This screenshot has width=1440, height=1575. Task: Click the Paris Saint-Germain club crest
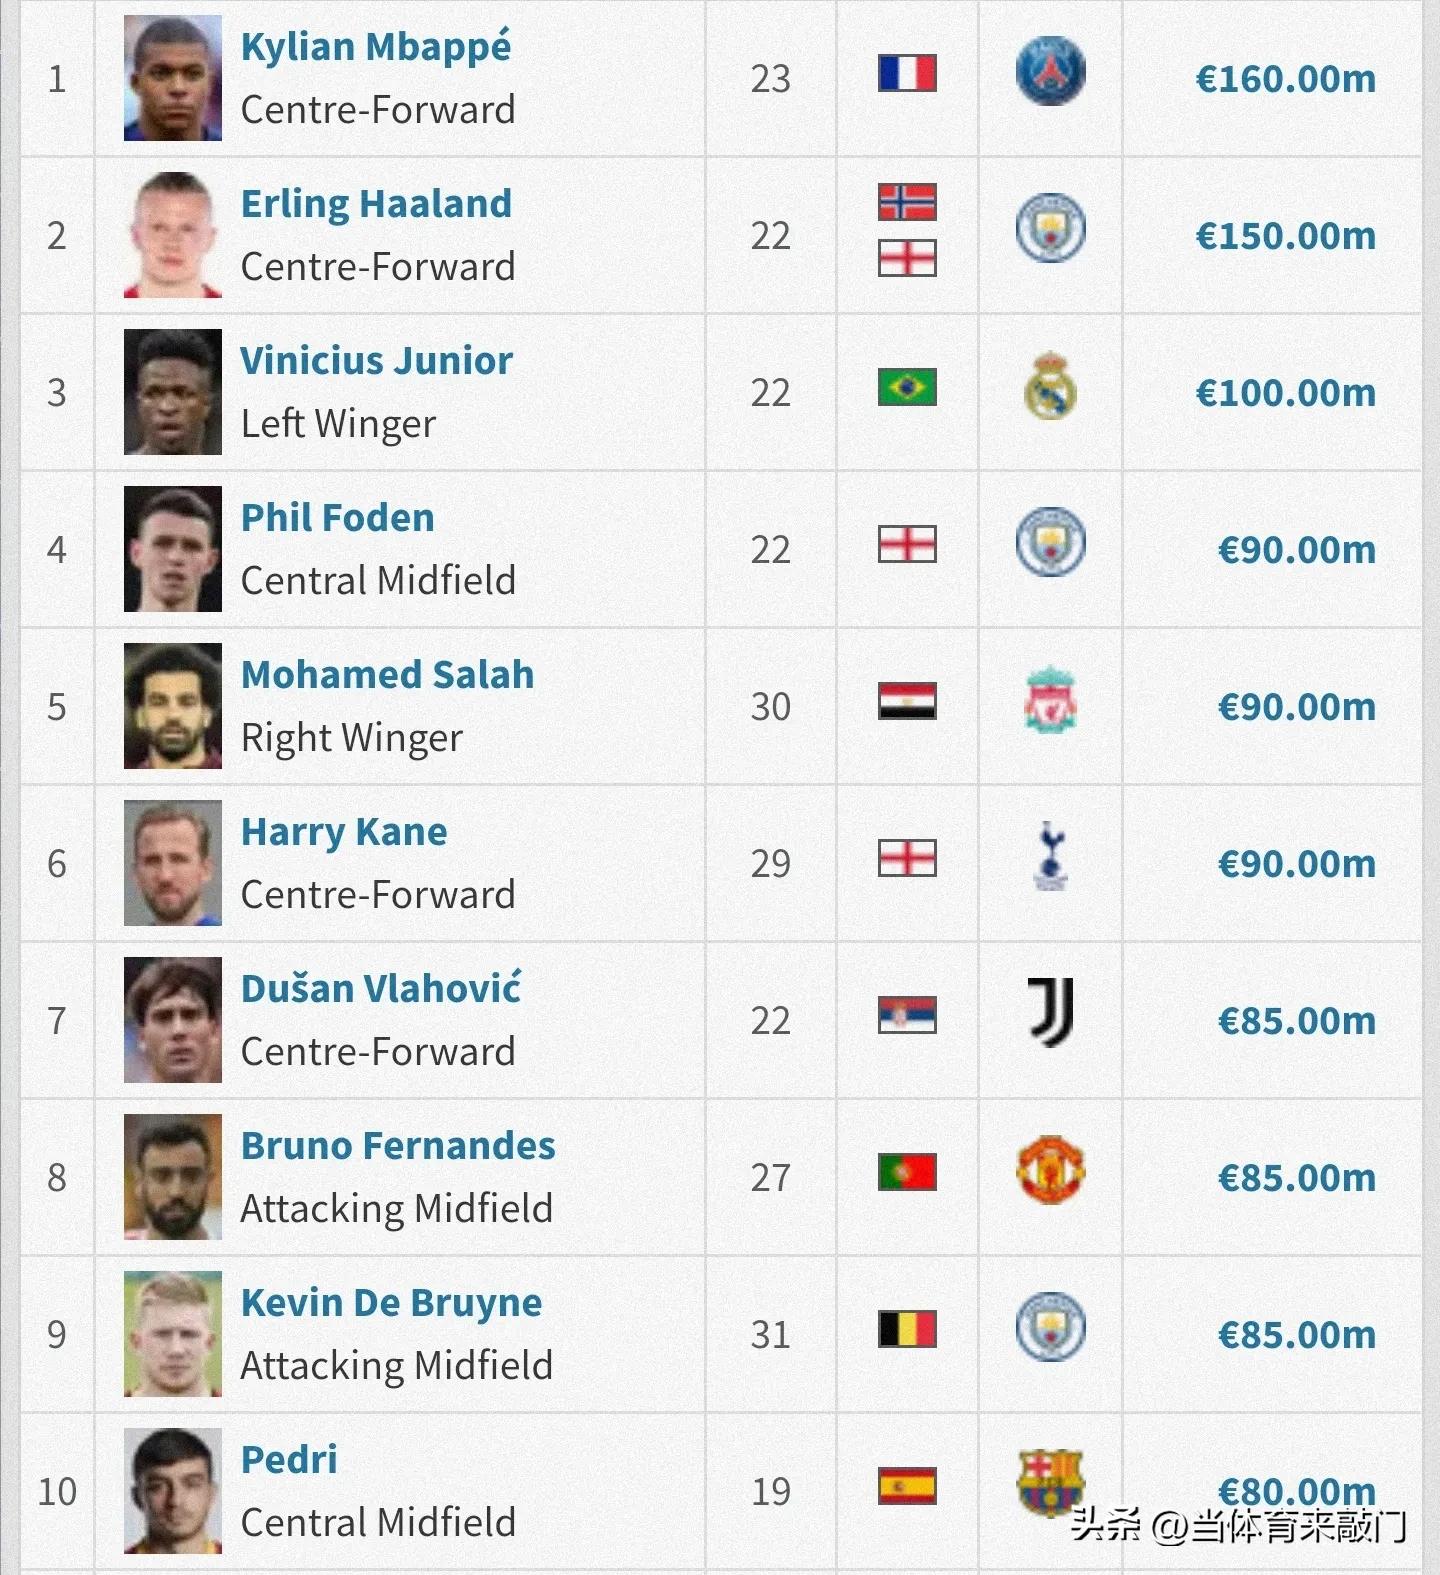(x=1050, y=72)
